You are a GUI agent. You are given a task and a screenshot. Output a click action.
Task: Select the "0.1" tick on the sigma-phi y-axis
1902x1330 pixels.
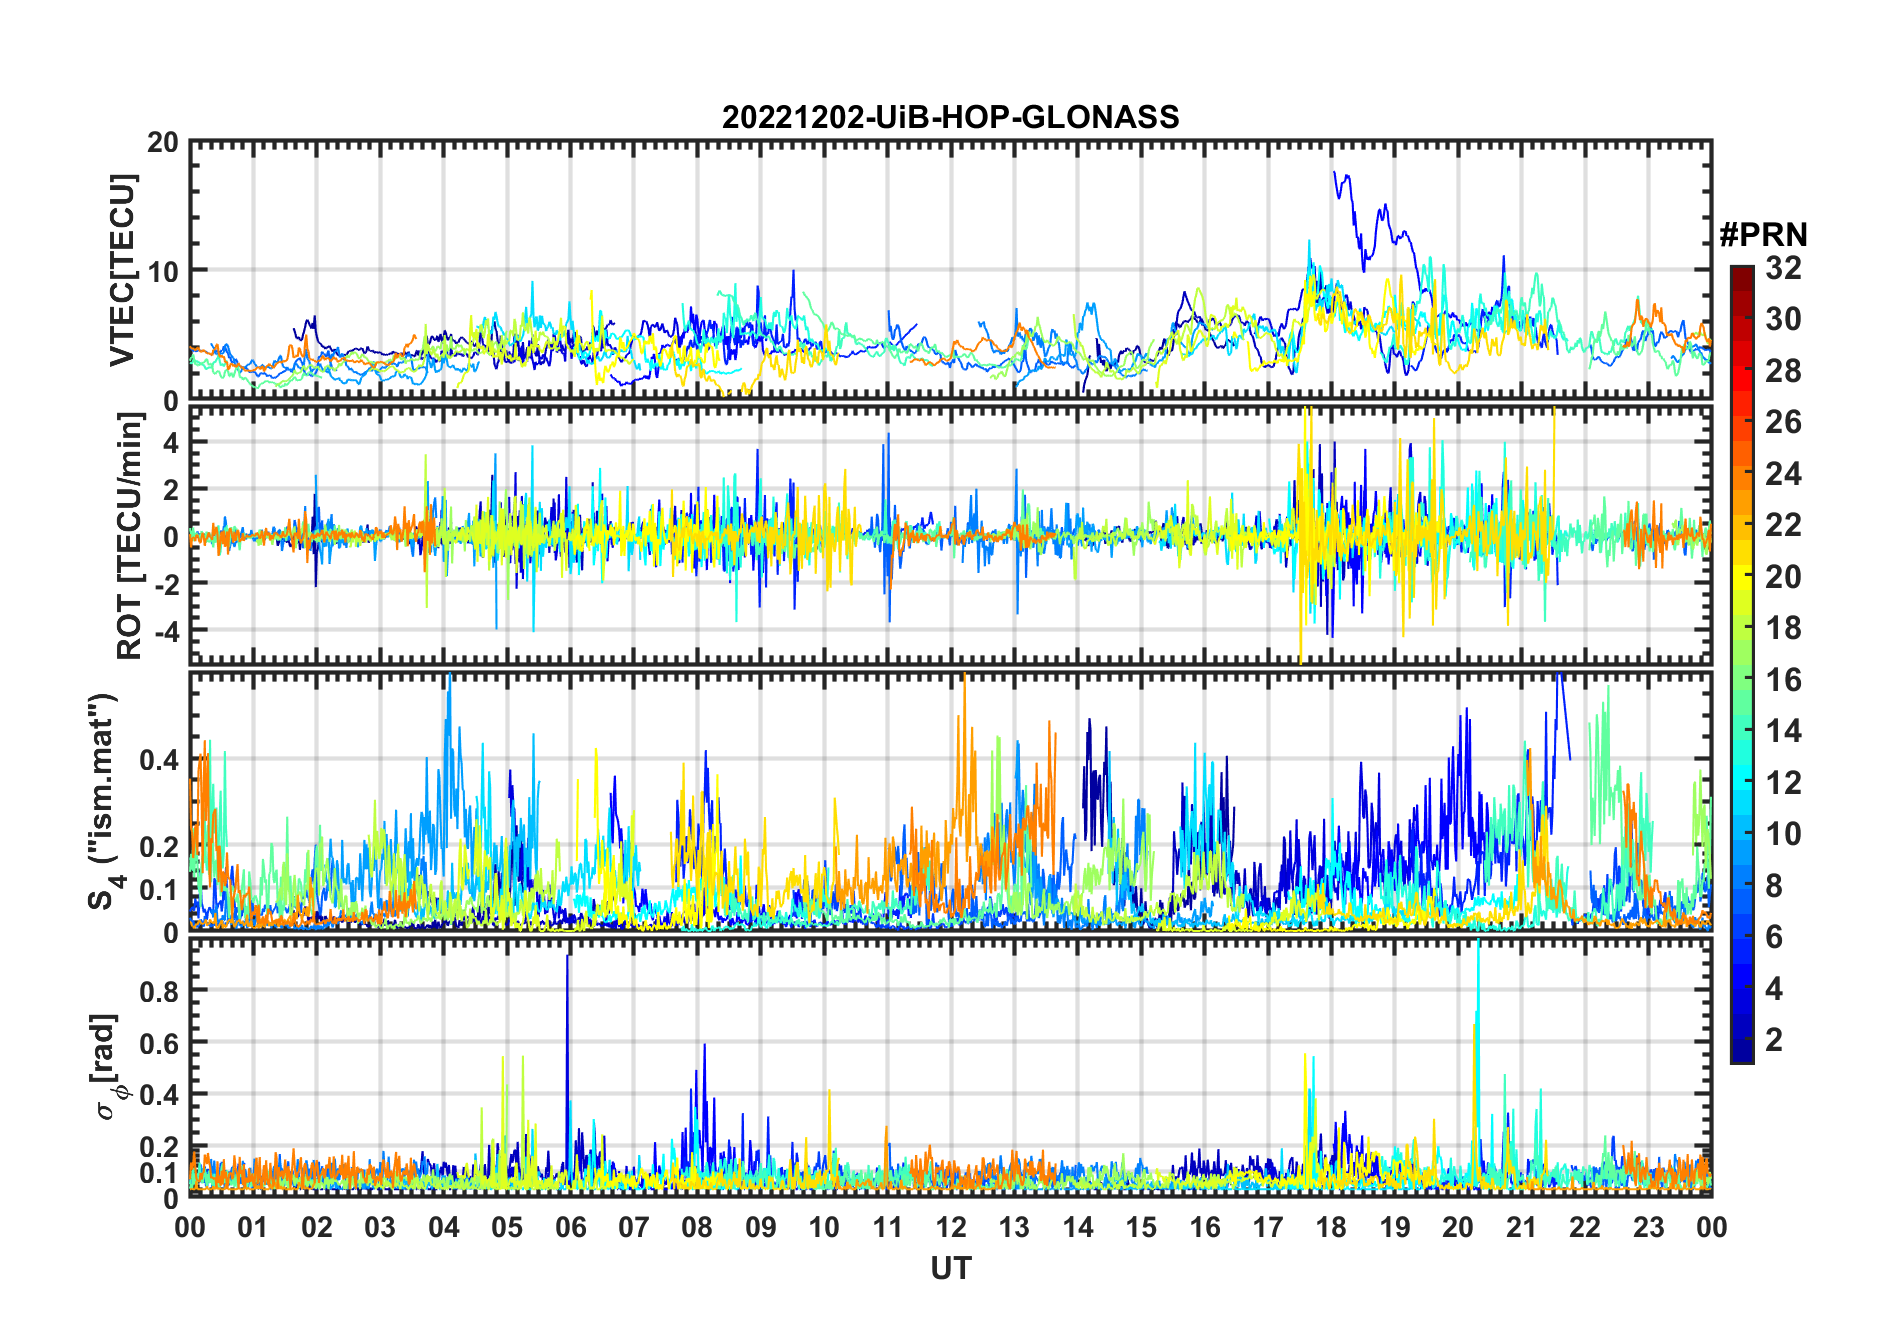(x=160, y=1172)
